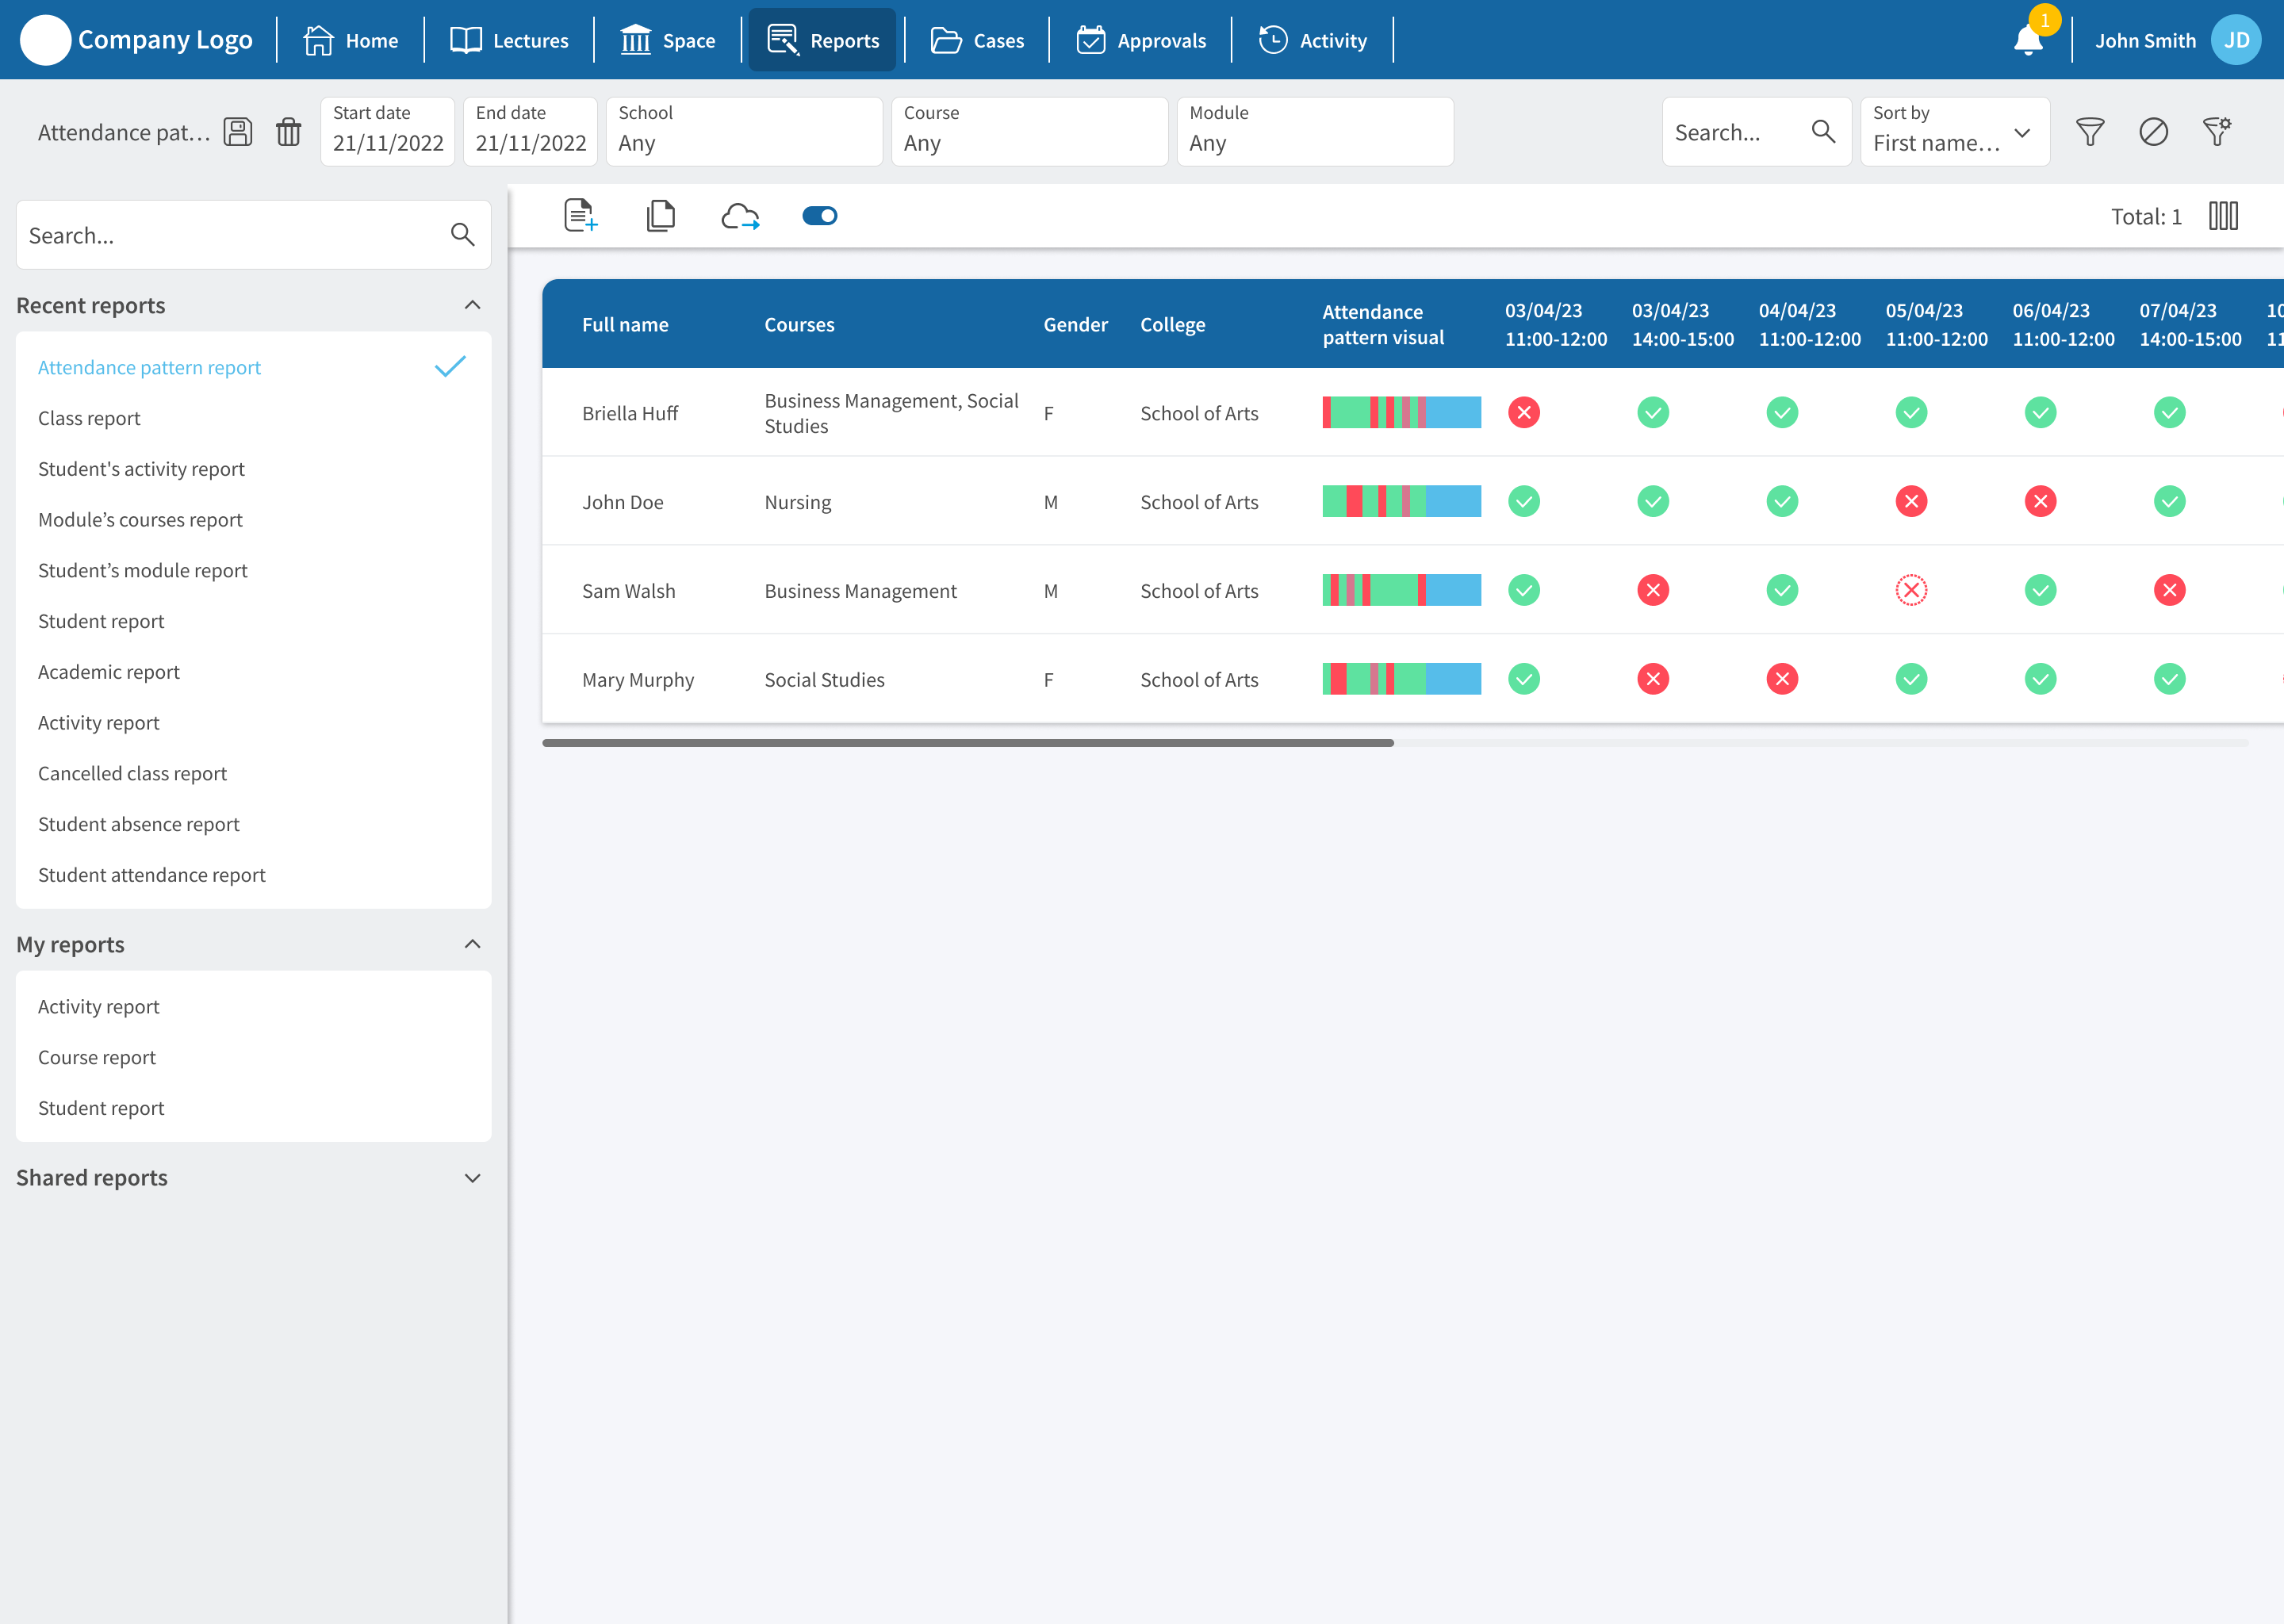Viewport: 2284px width, 1624px height.
Task: Switch to the Lectures tab
Action: click(x=510, y=40)
